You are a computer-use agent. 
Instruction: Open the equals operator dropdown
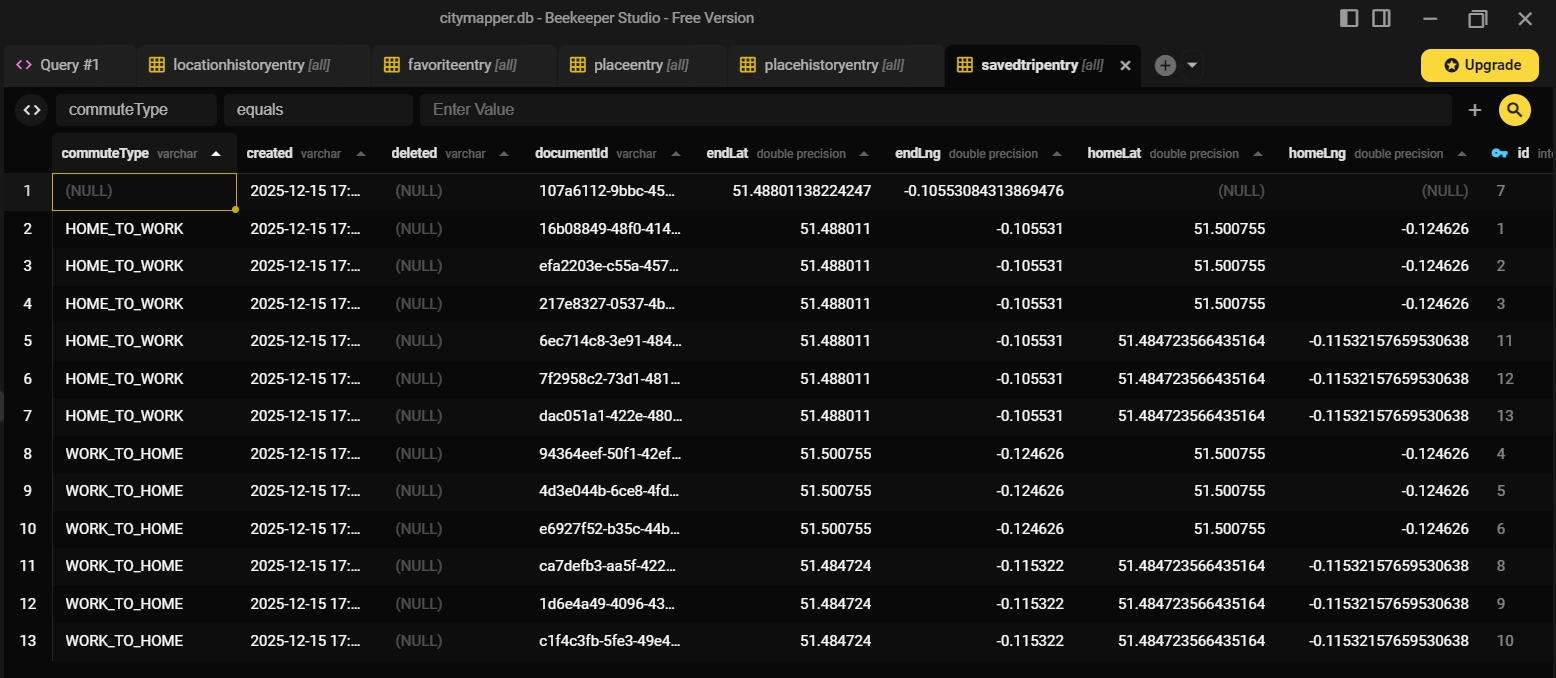tap(318, 110)
